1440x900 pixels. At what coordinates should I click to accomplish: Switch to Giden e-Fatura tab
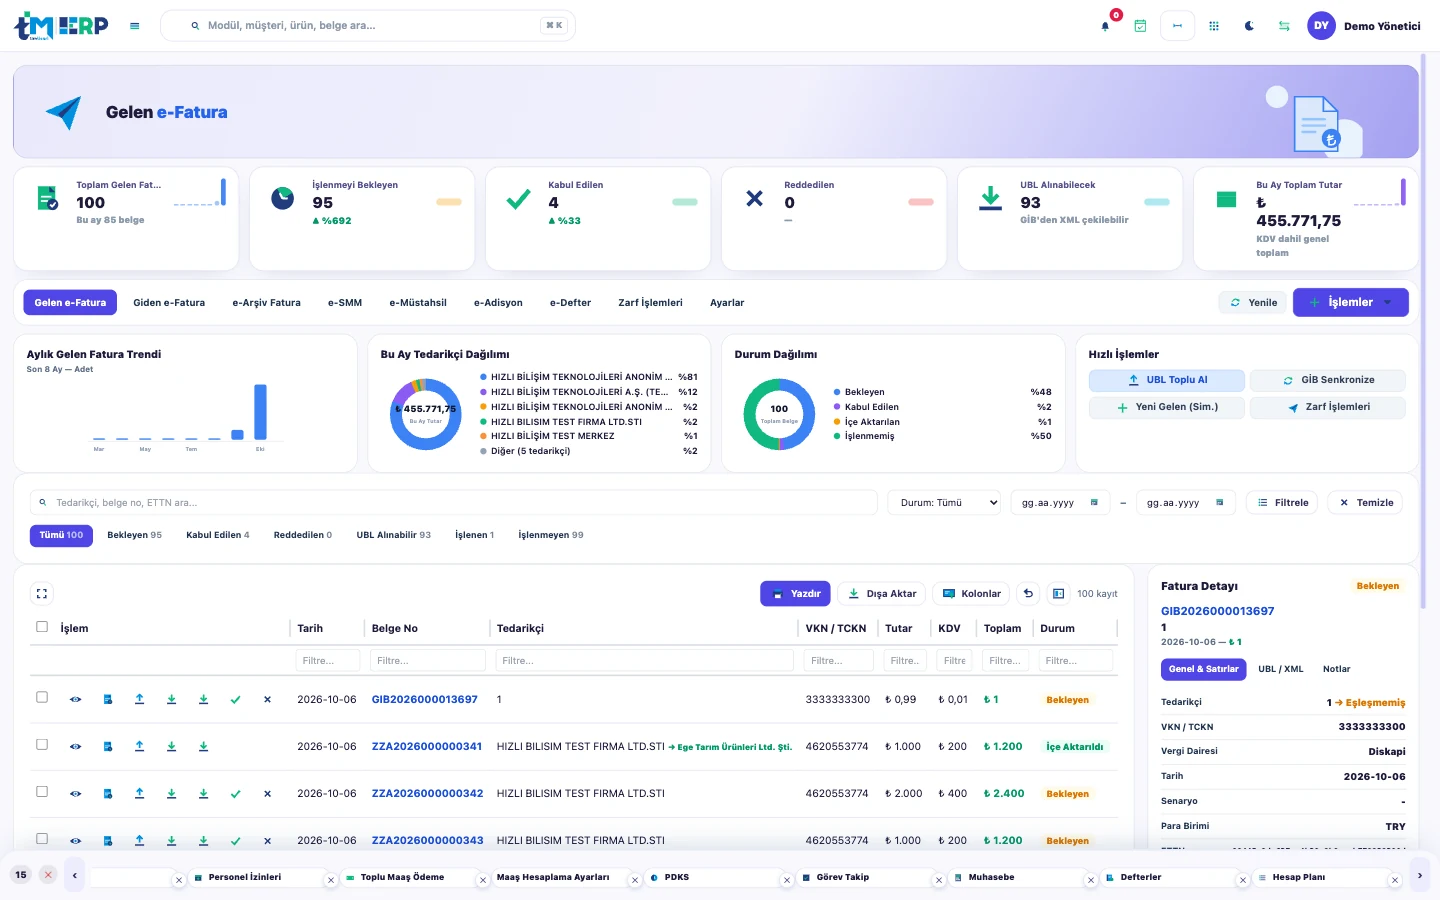[x=169, y=302]
